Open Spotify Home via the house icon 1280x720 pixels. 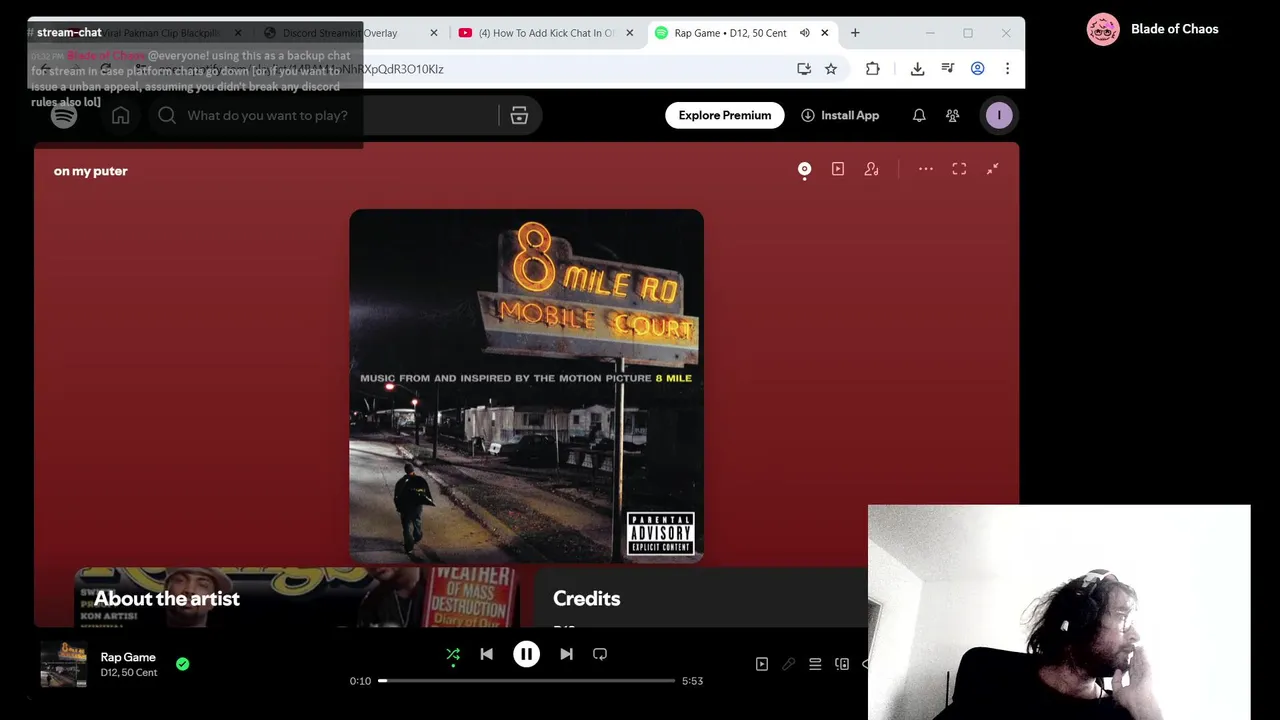(x=120, y=115)
